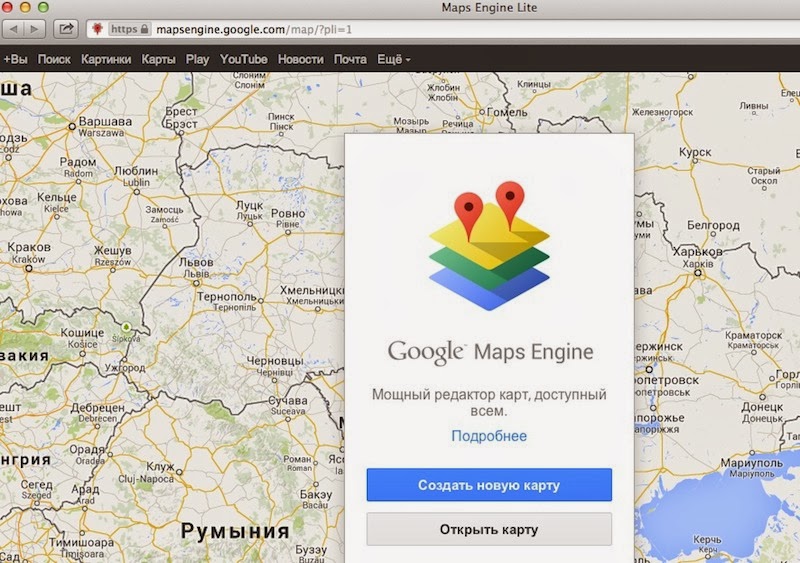Viewport: 800px width, 563px height.
Task: Click the Брест city label
Action: pos(181,111)
